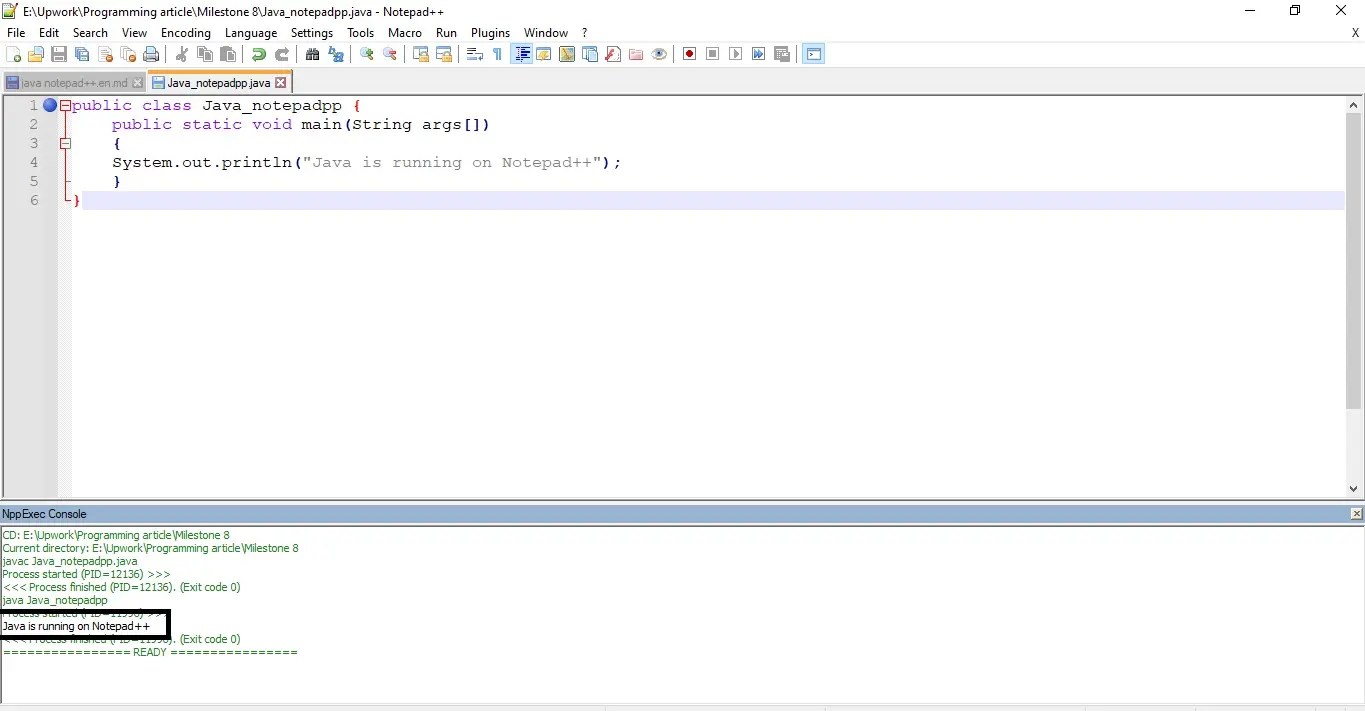
Task: Collapse the Java_notepadpp class fold
Action: pos(63,104)
